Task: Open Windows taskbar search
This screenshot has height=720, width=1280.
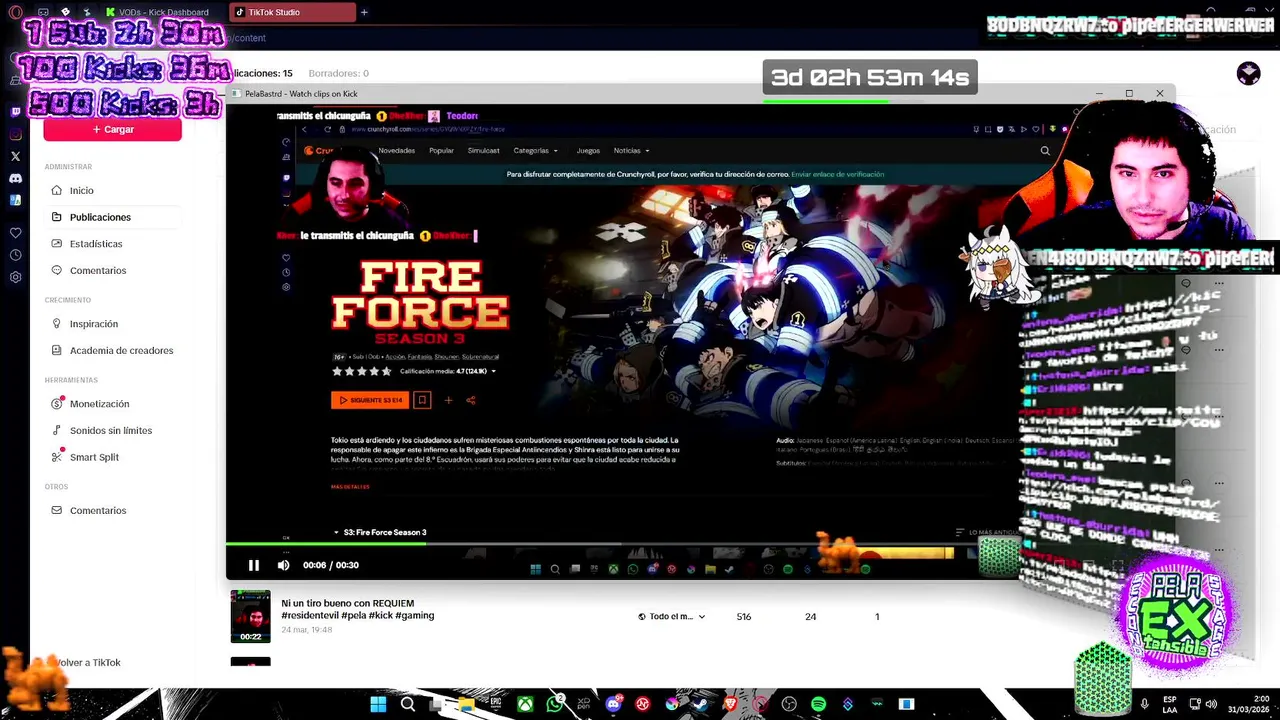Action: (x=408, y=704)
